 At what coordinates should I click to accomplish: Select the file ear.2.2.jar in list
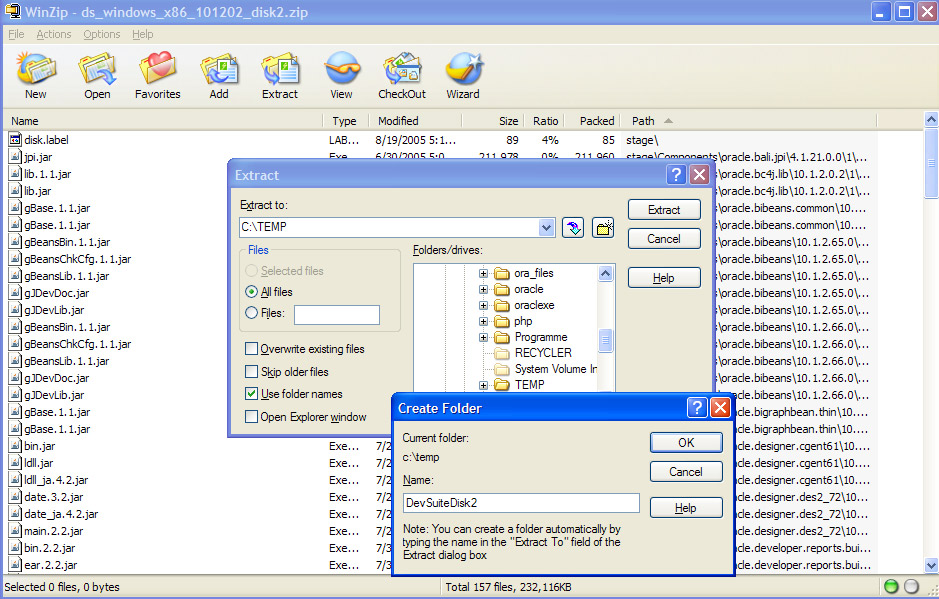(x=51, y=565)
